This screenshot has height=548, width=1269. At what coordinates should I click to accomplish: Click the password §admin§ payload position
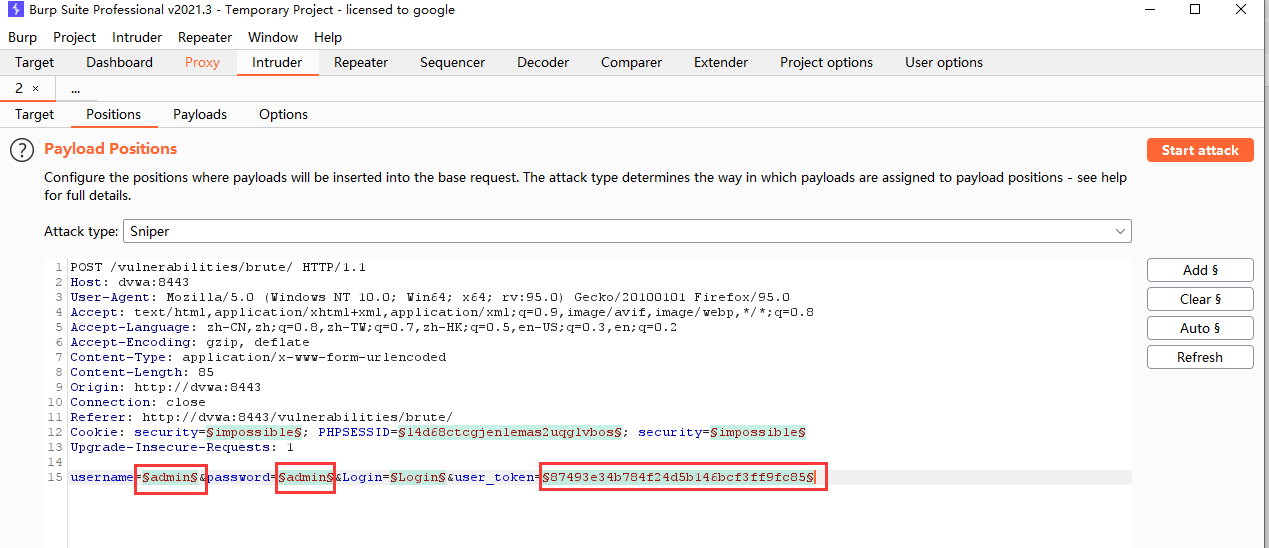[x=305, y=478]
